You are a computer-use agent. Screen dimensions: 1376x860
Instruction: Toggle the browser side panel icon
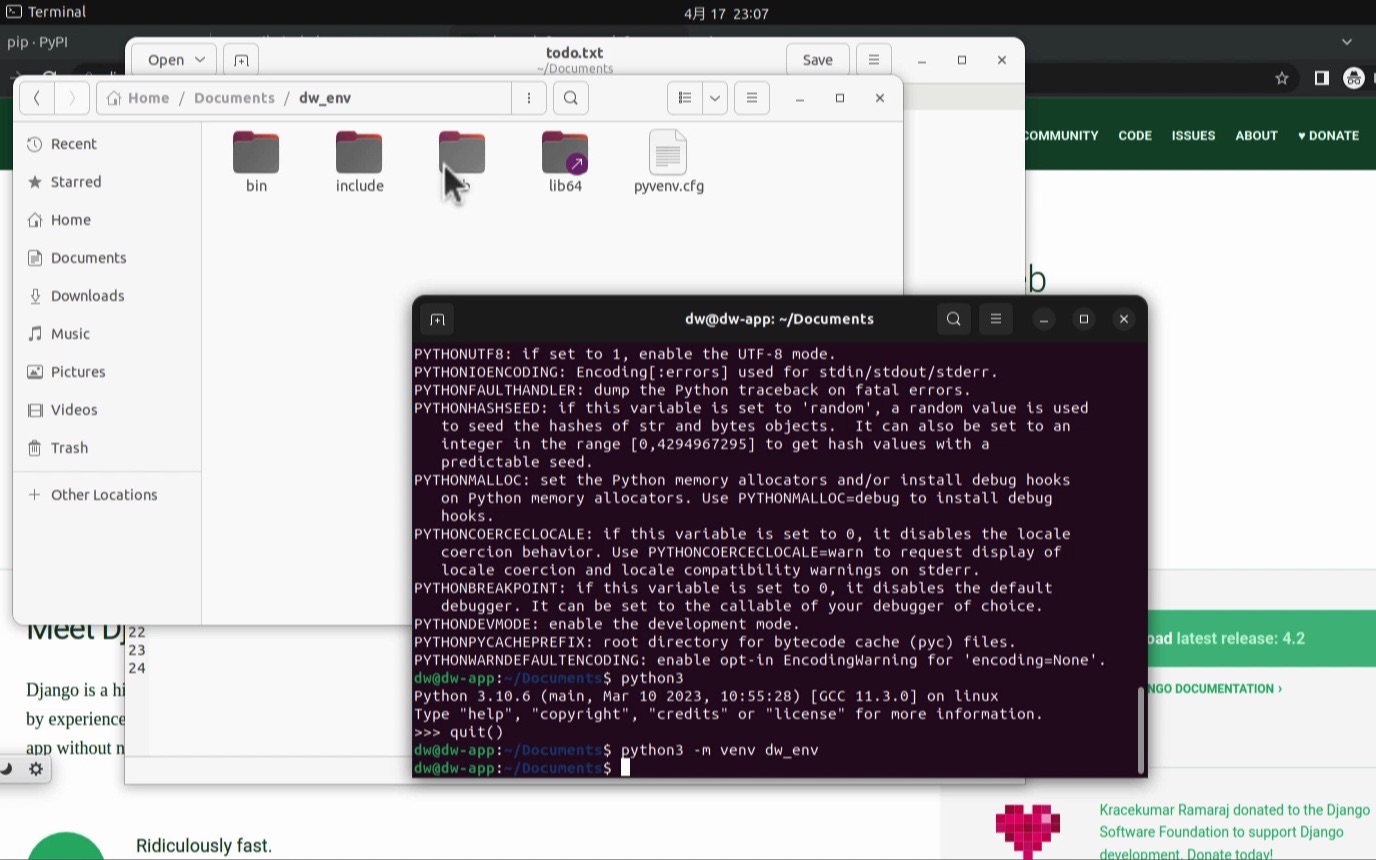[x=1321, y=78]
